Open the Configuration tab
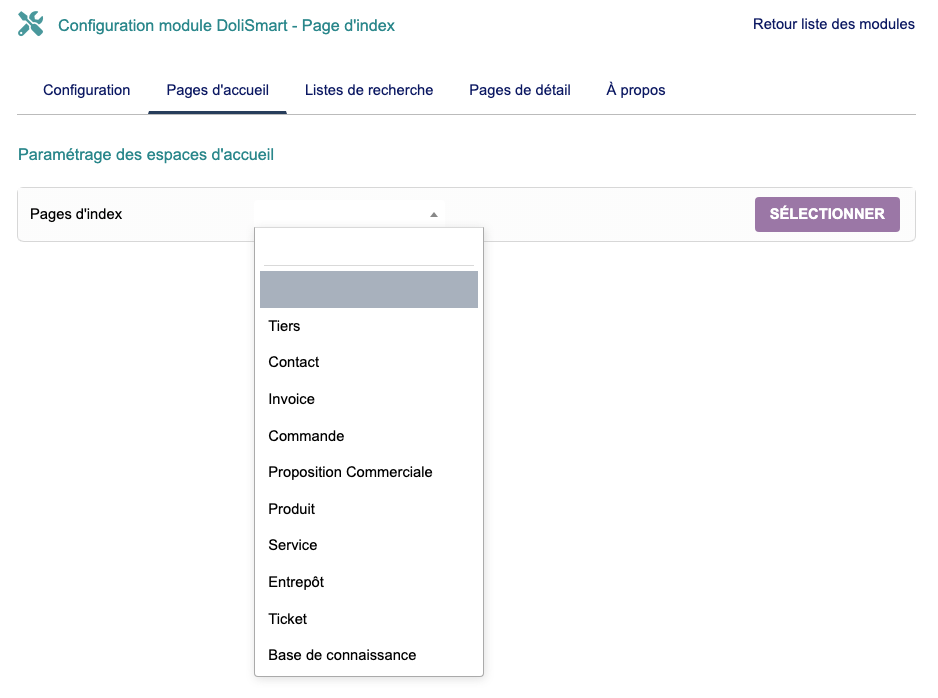The image size is (938, 698). pos(86,90)
